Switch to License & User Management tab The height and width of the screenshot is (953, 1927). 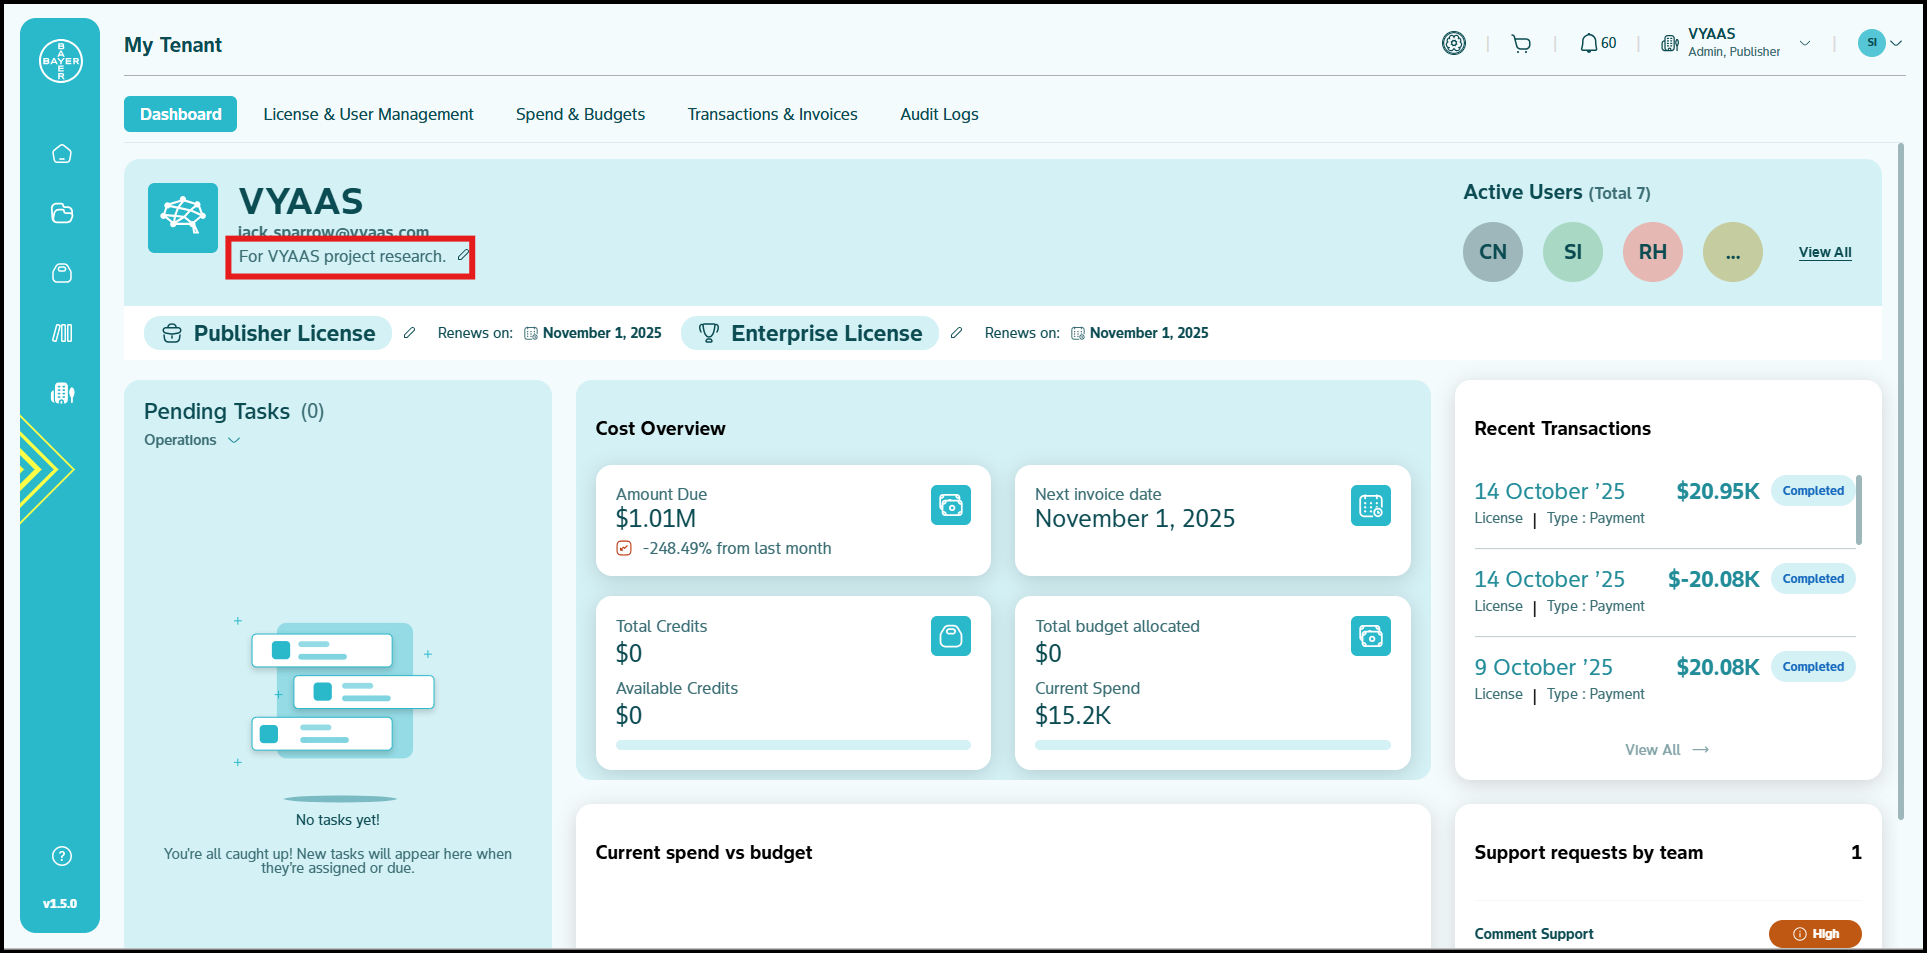(368, 115)
